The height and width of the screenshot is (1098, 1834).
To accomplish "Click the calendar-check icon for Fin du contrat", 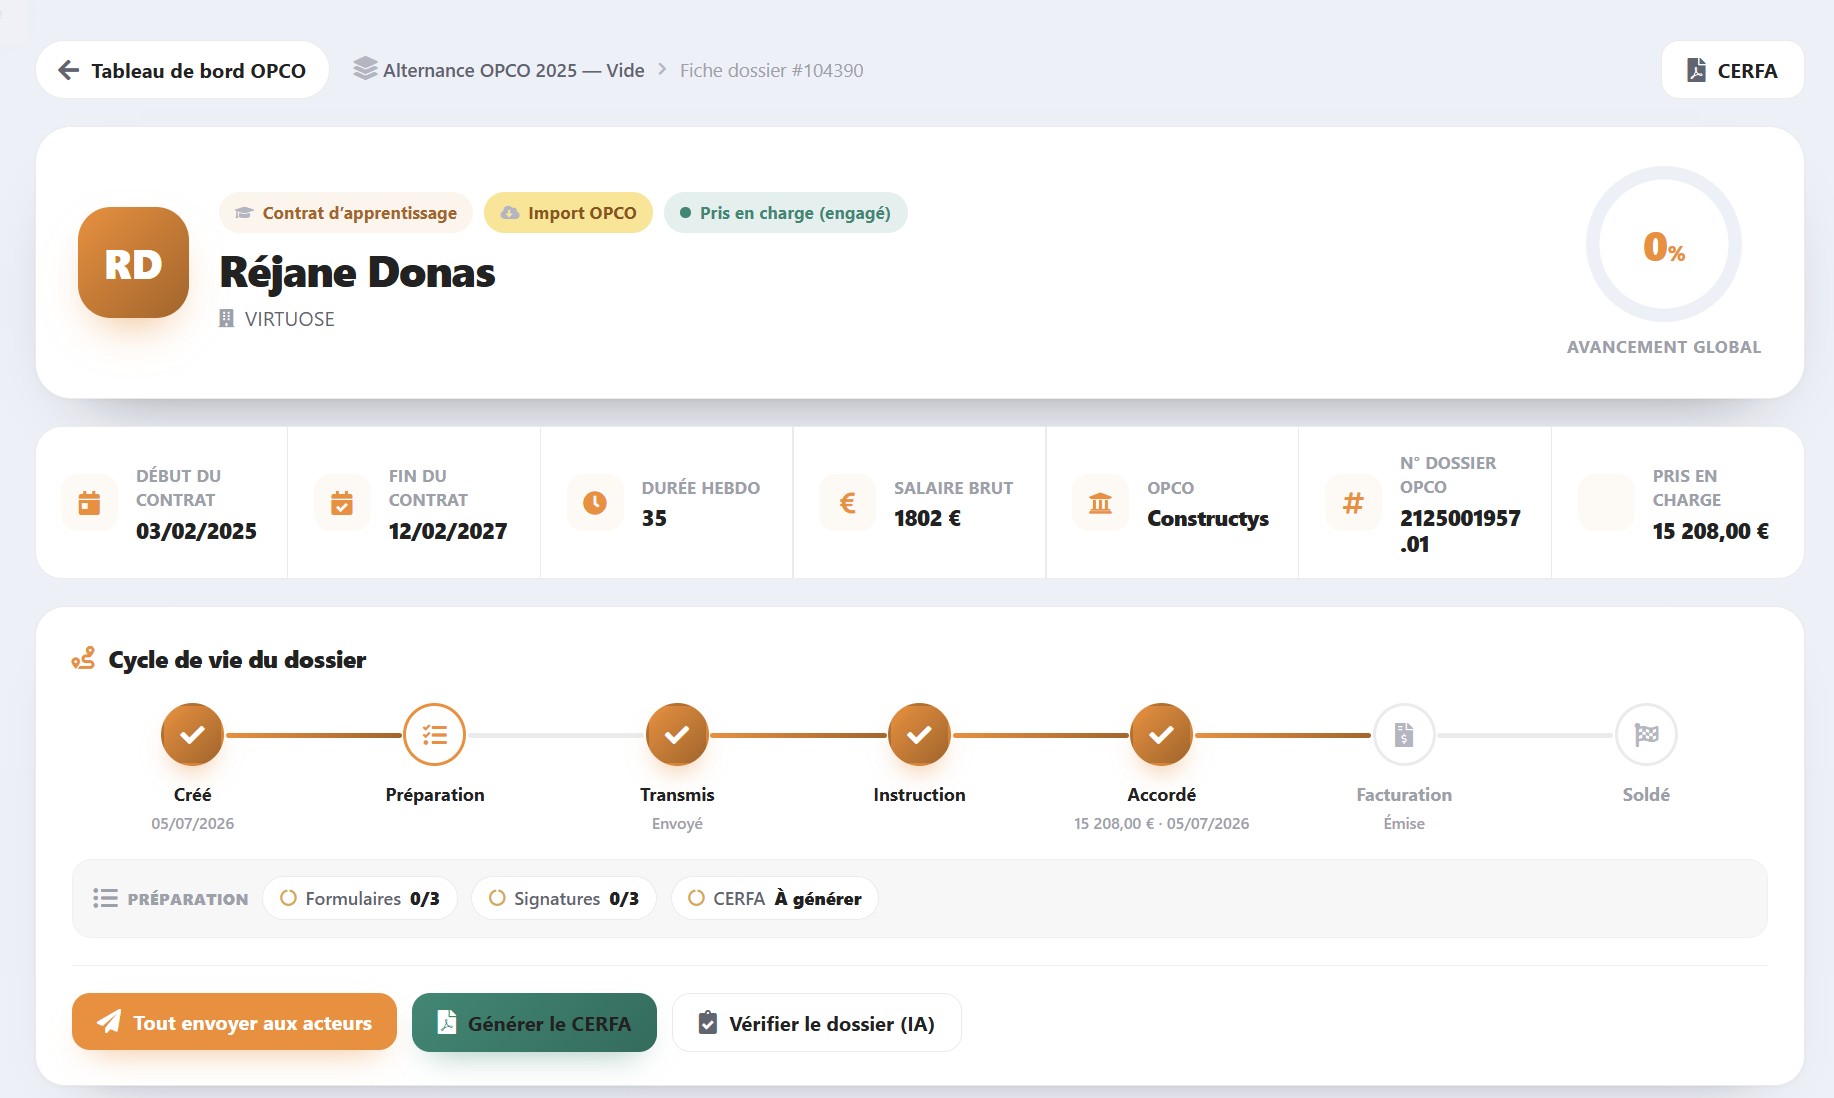I will [x=342, y=503].
